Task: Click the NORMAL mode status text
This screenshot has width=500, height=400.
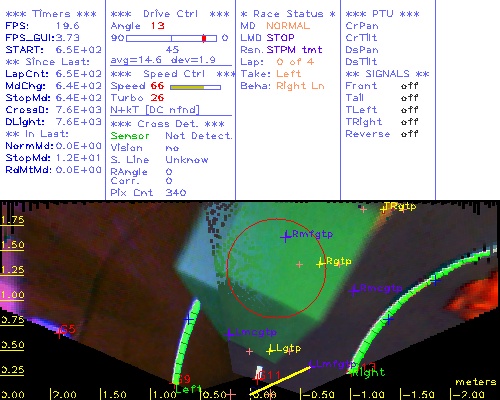Action: (x=288, y=26)
